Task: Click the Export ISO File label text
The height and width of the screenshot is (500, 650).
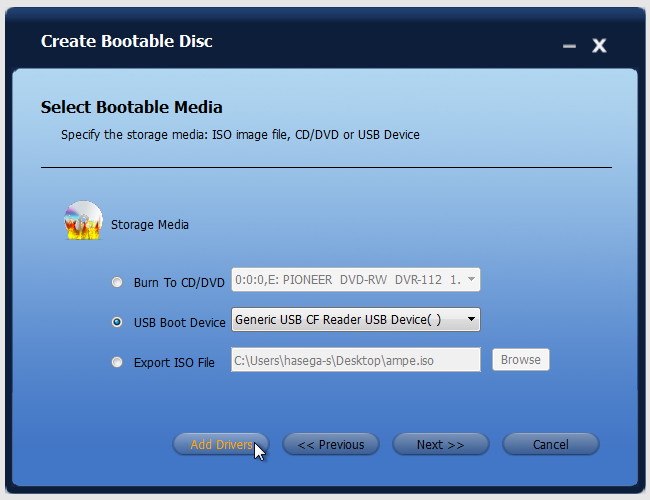Action: click(174, 363)
